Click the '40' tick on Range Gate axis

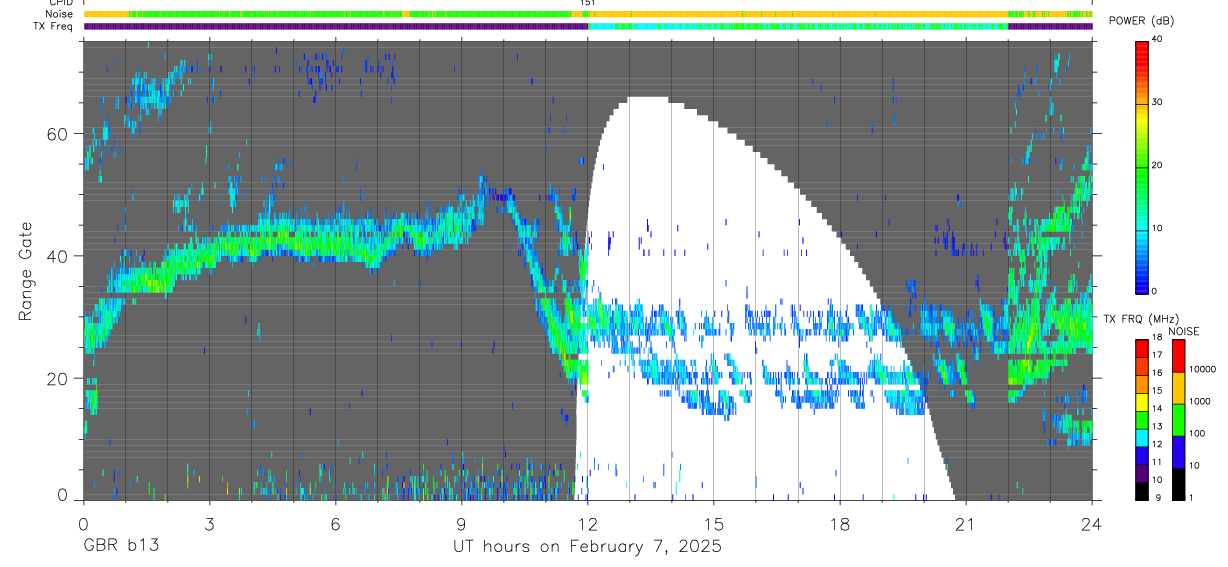coord(57,256)
